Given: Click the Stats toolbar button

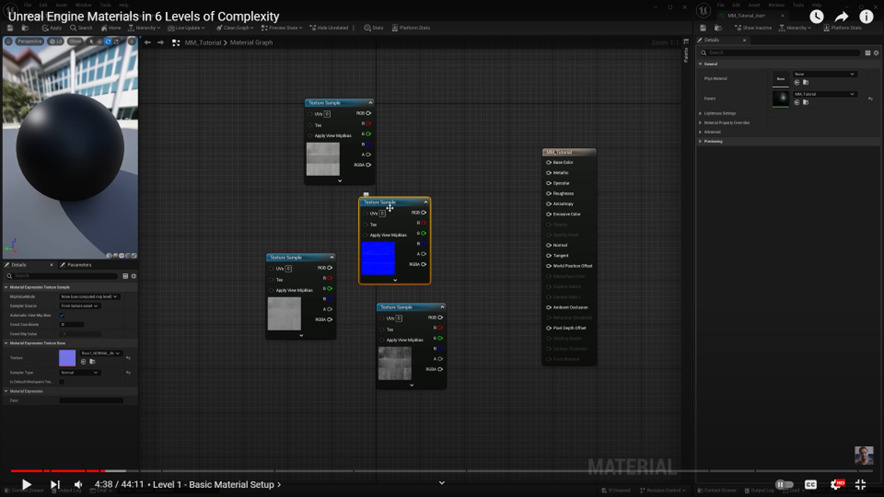Looking at the screenshot, I should click(373, 28).
